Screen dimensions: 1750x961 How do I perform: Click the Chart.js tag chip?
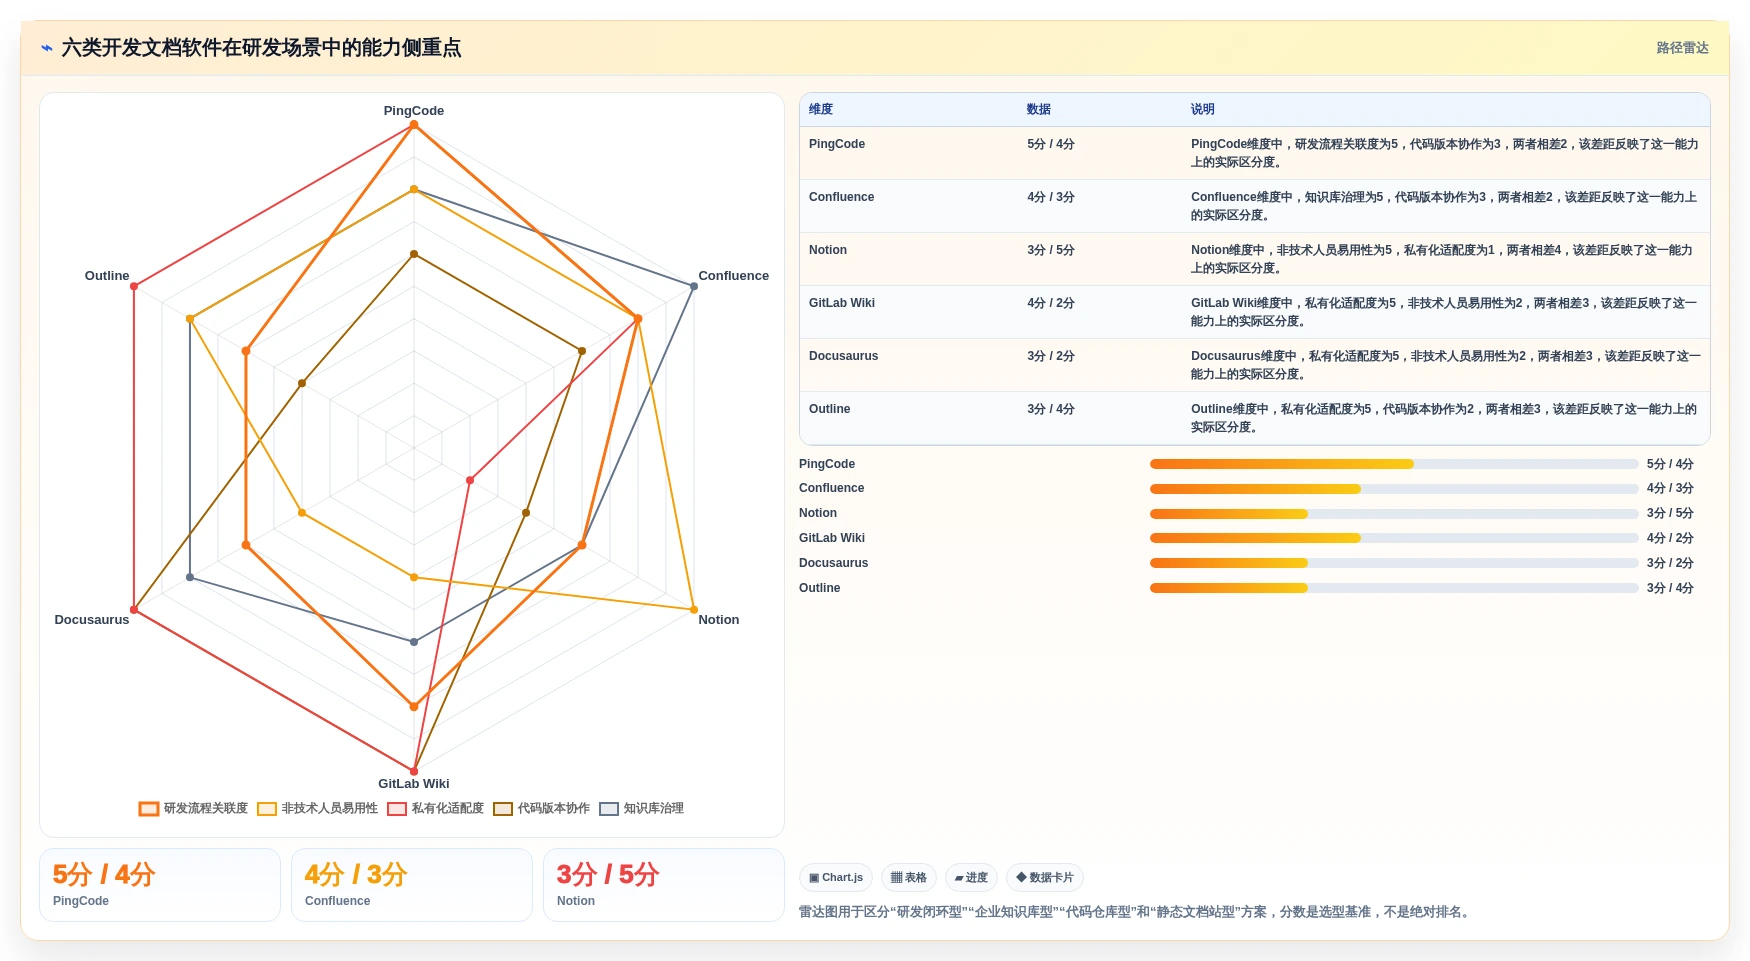pos(836,877)
